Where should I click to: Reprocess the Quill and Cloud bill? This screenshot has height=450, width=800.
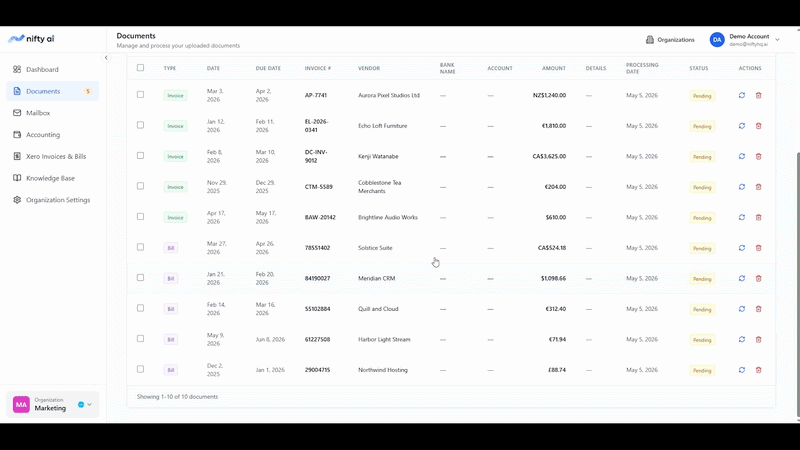tap(742, 309)
